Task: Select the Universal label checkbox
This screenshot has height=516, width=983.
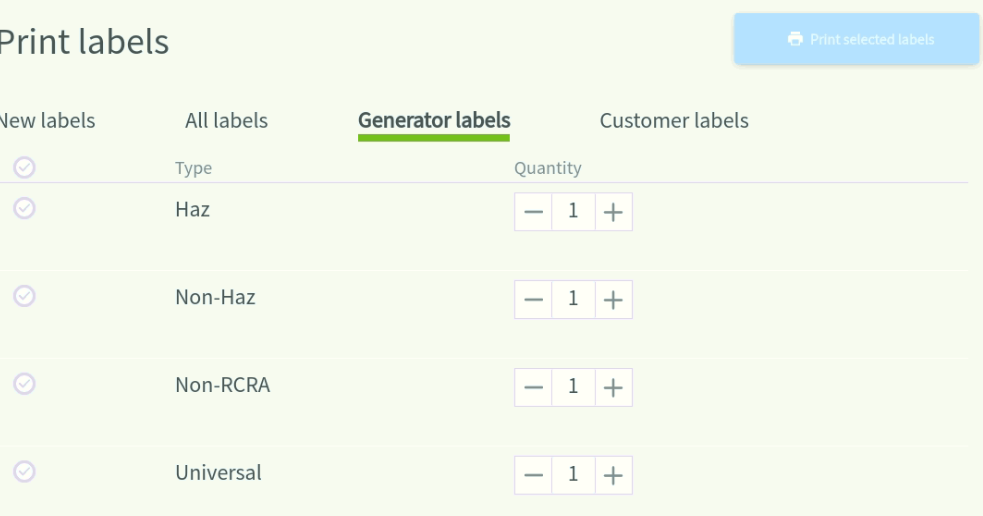Action: point(24,471)
